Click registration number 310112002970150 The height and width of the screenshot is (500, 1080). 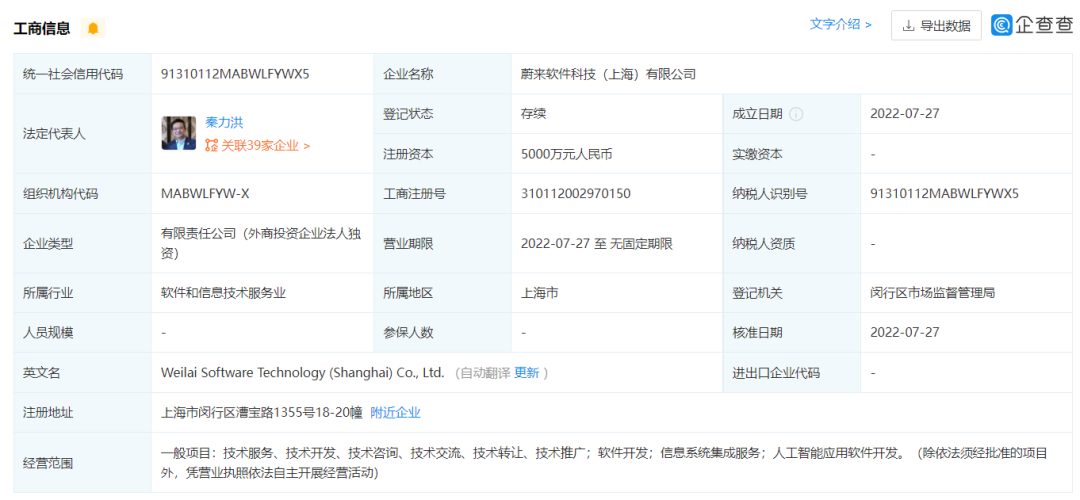[576, 194]
